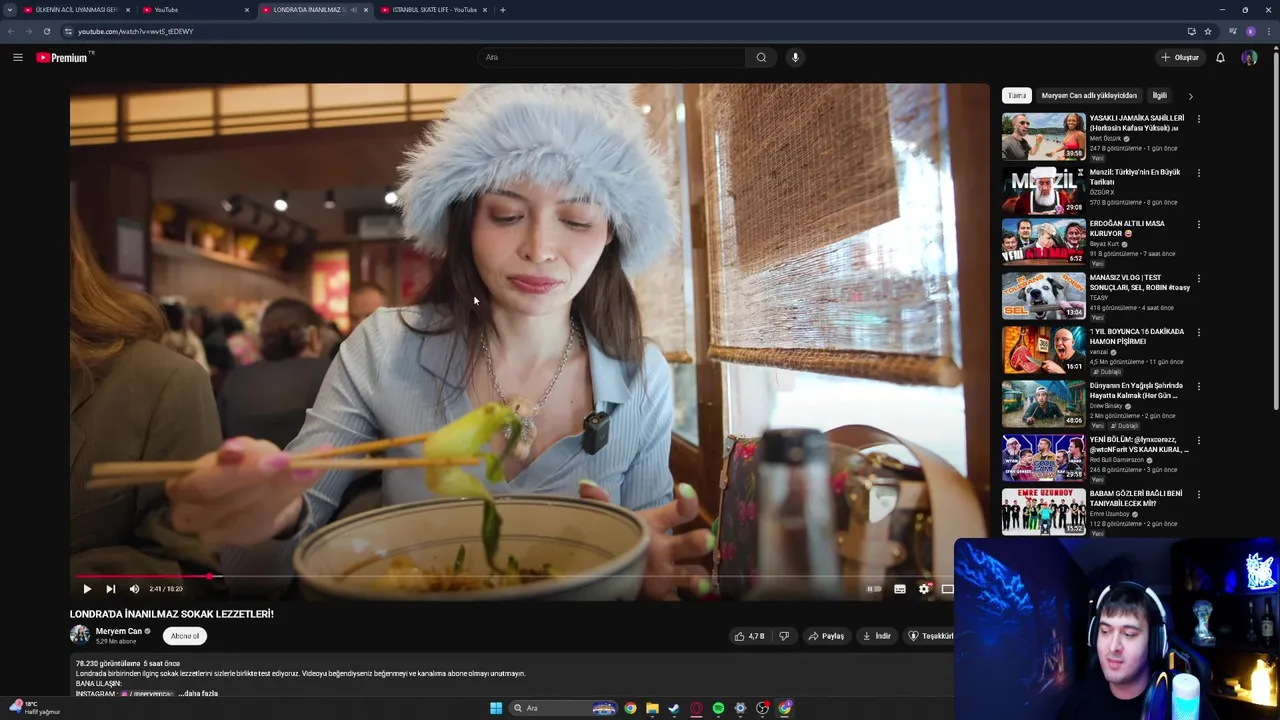Select the Meryem Can adlı yükleyiciden chip
Screen dimensions: 1280x720
[x=1089, y=96]
